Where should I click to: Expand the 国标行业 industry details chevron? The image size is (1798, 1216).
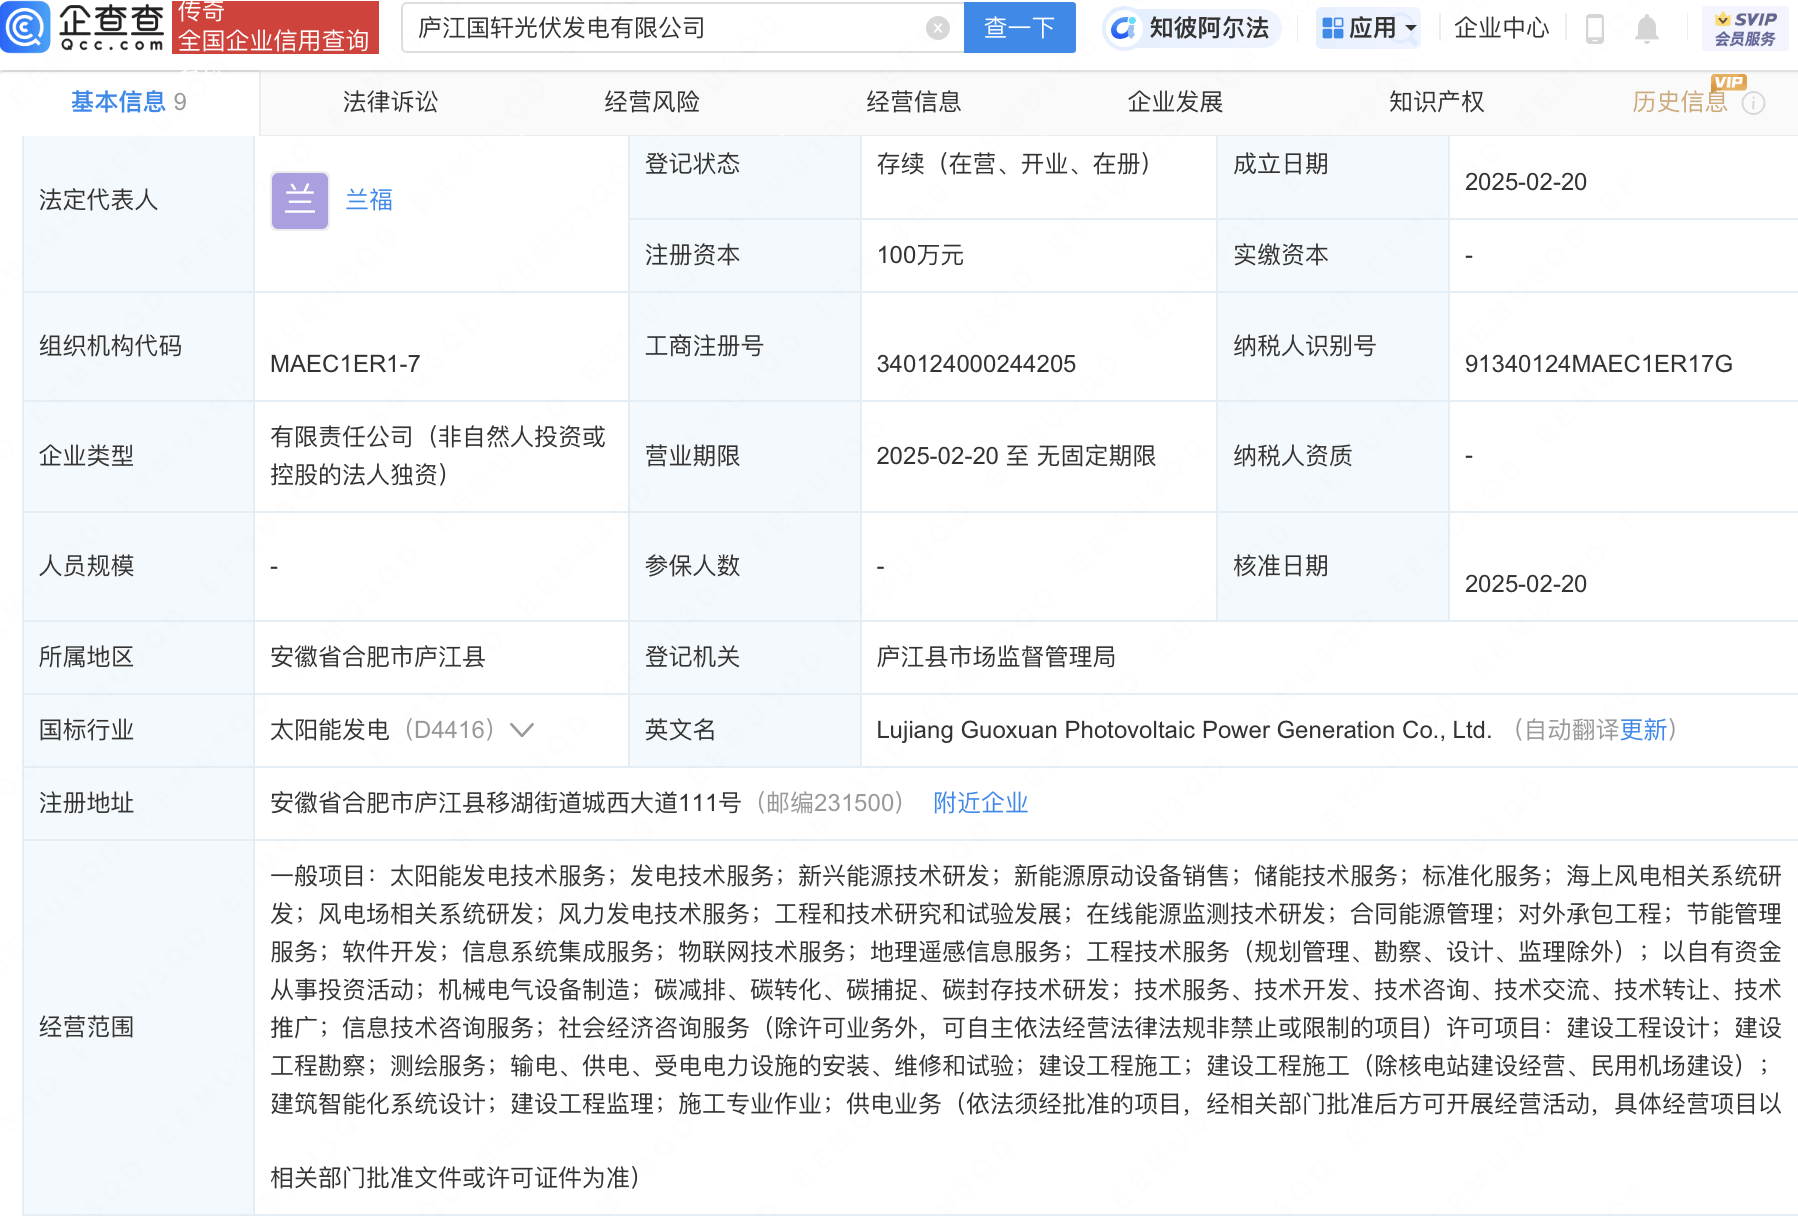tap(522, 730)
